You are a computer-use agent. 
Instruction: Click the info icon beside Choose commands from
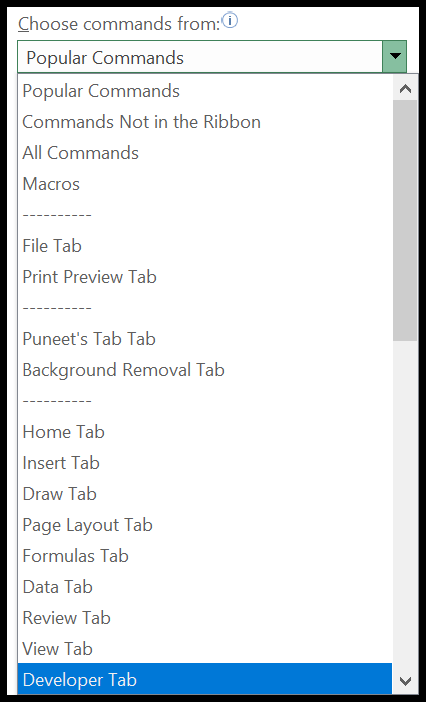pos(230,21)
